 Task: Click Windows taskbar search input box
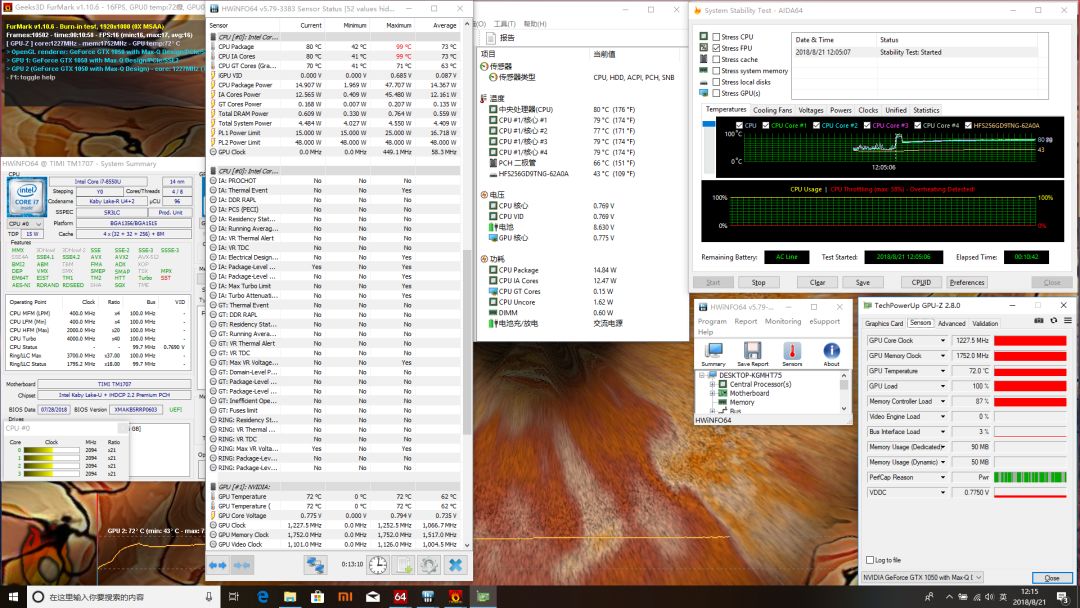(x=123, y=596)
